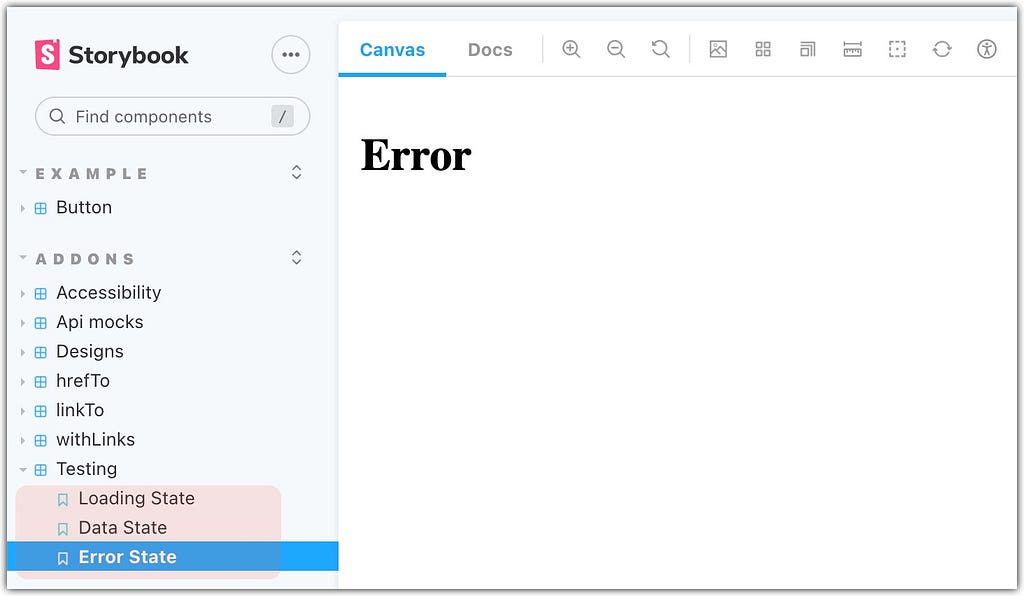Remount the current story

pyautogui.click(x=942, y=48)
